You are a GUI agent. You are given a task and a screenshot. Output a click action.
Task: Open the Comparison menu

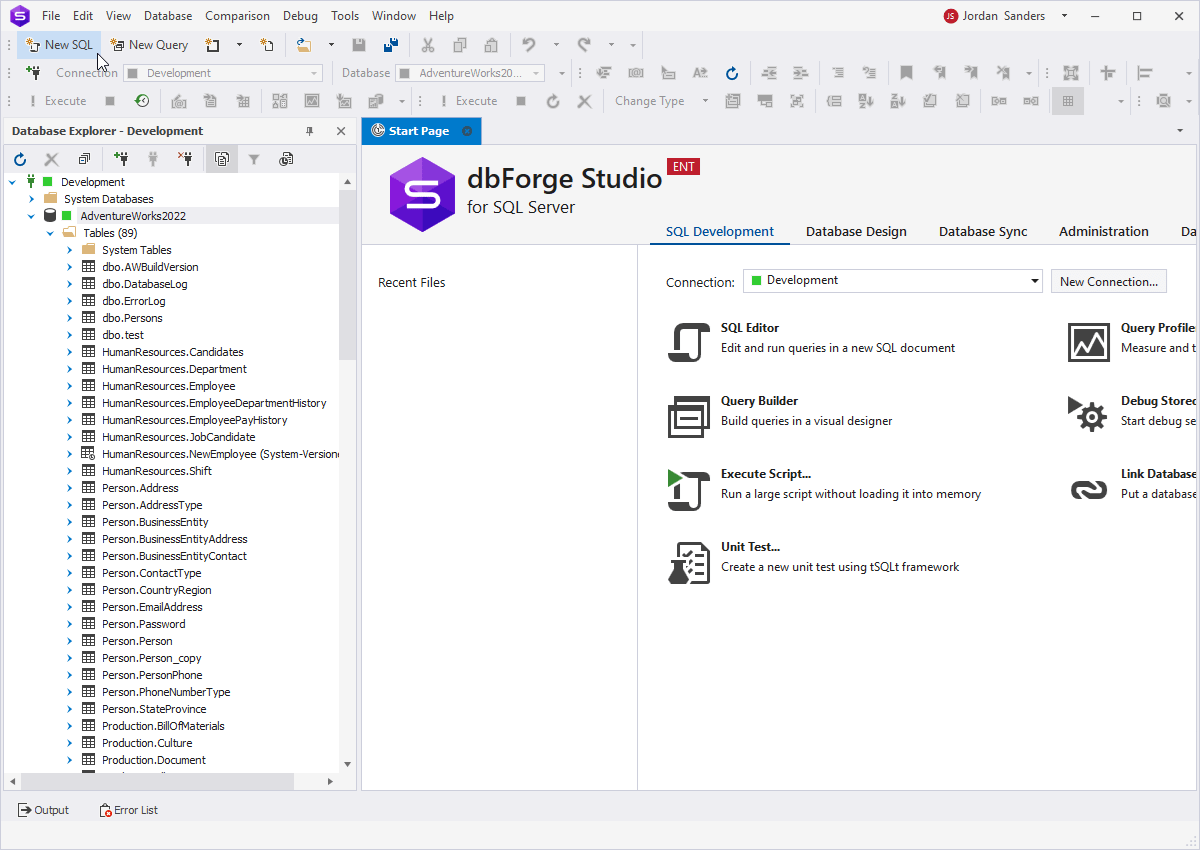(x=237, y=16)
